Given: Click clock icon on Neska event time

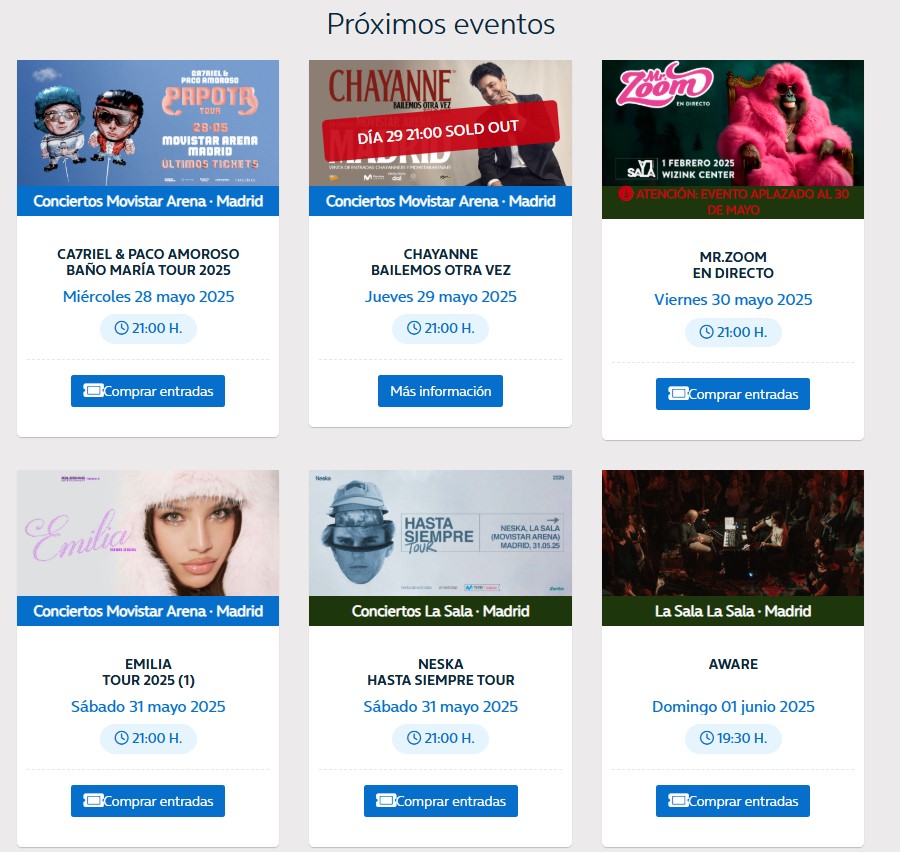Looking at the screenshot, I should pos(414,738).
